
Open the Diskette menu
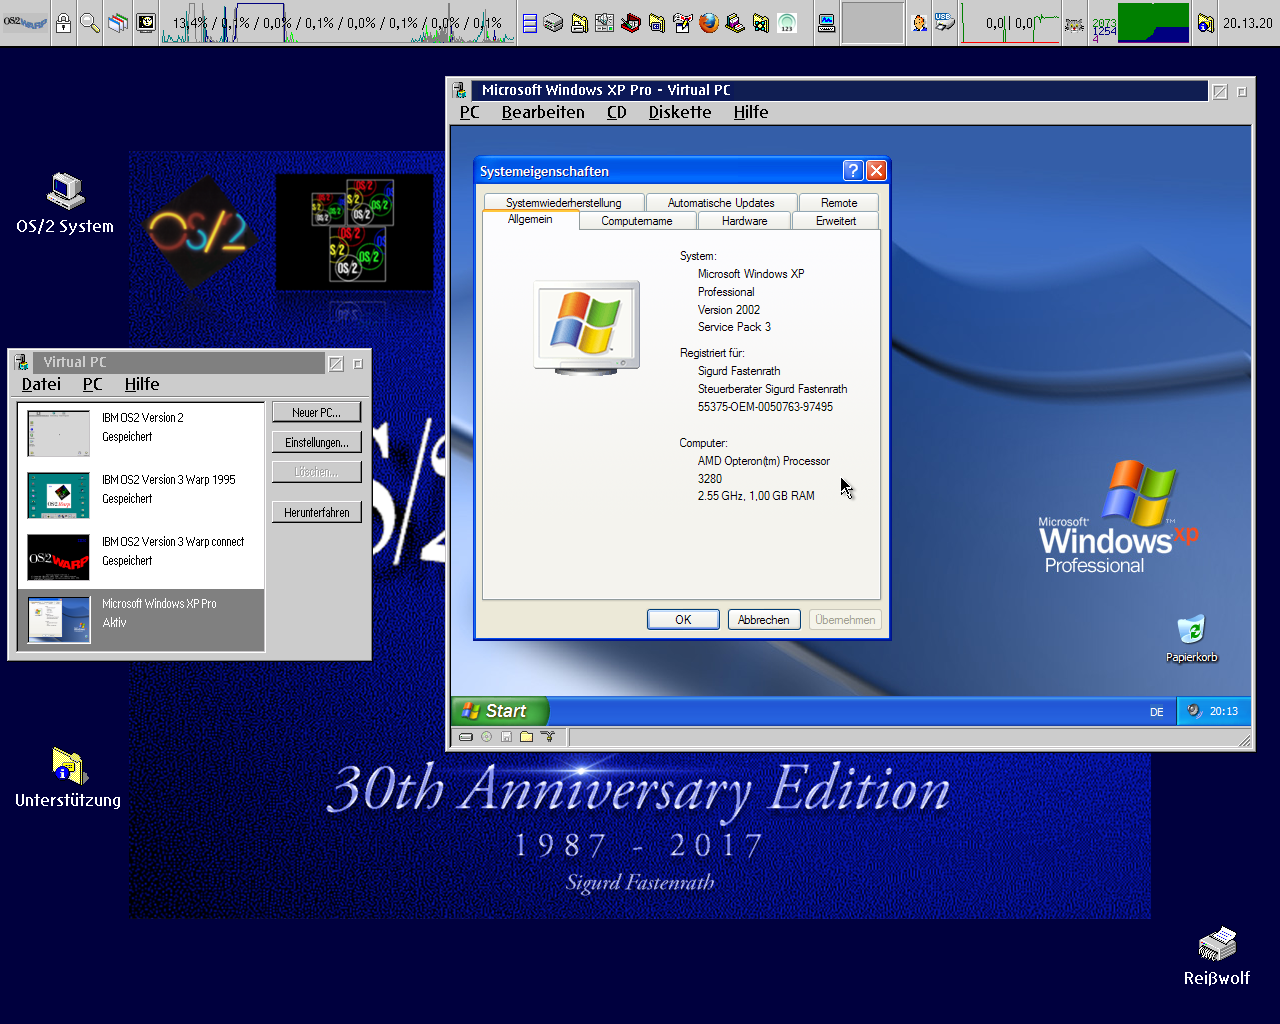680,113
